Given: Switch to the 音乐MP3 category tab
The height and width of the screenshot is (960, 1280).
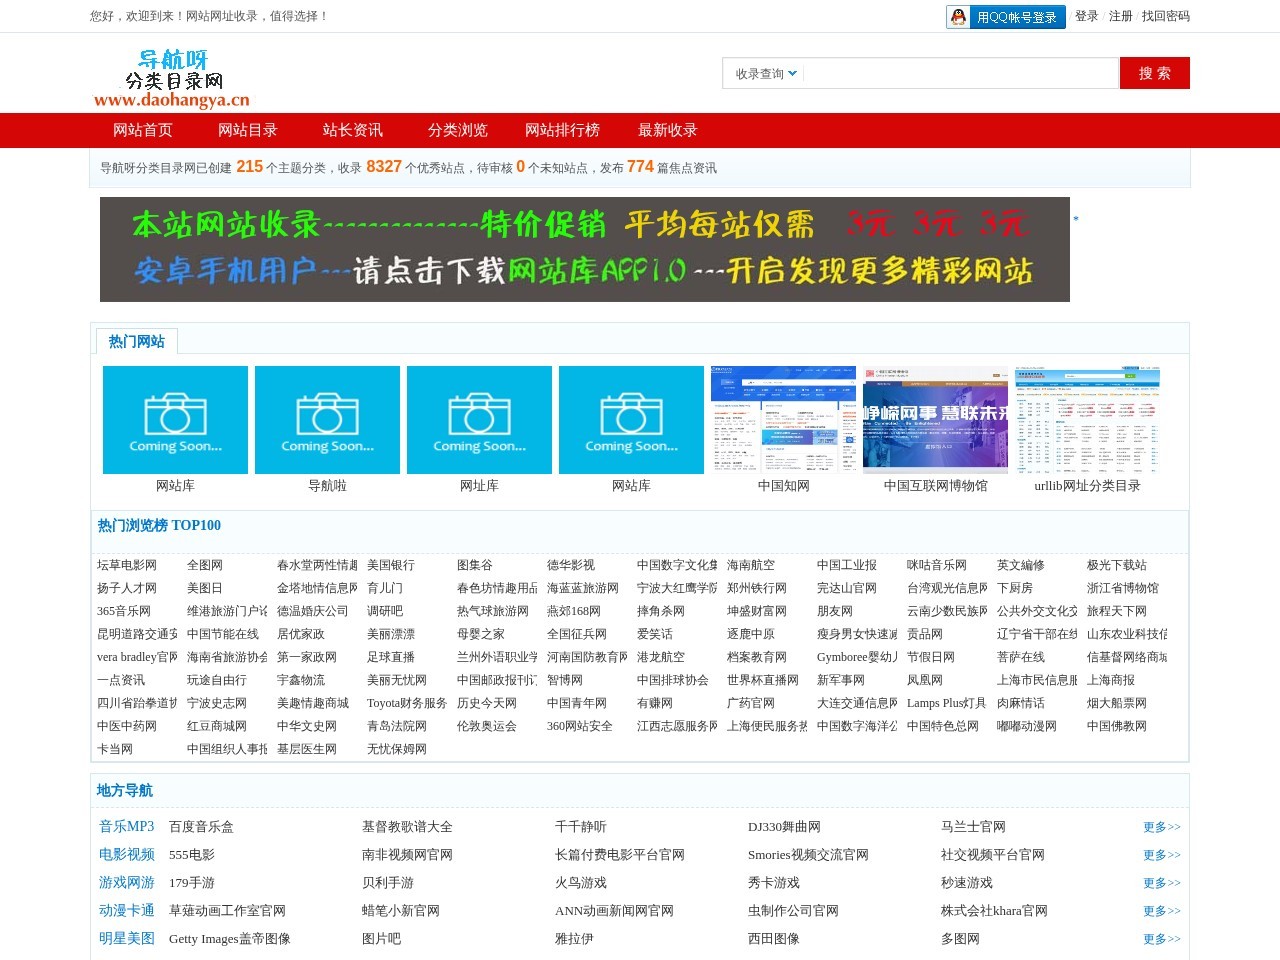Looking at the screenshot, I should point(126,827).
